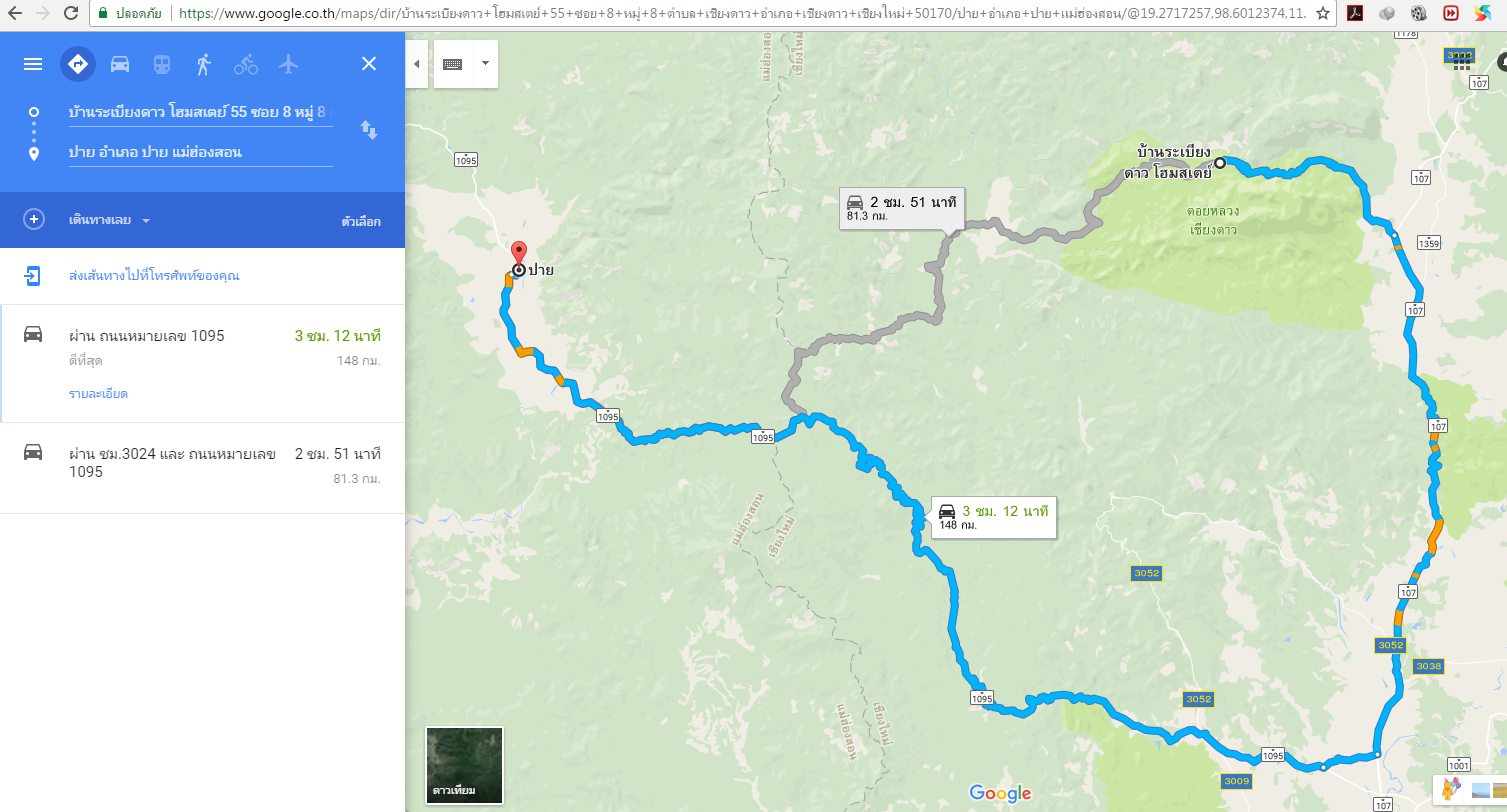Select the route via ถนนหมายเลข 1095
Image resolution: width=1507 pixels, height=812 pixels.
tap(202, 363)
